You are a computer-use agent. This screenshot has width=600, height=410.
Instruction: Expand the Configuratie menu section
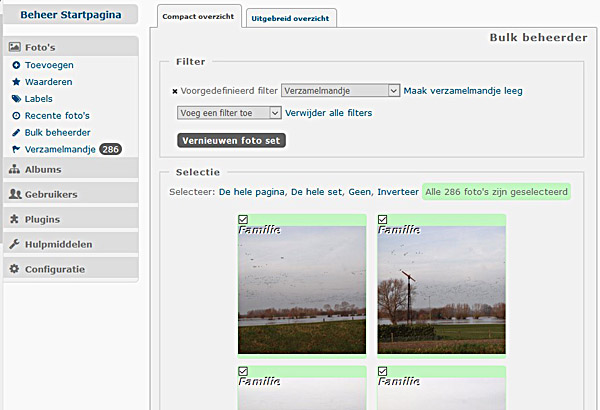[71, 269]
